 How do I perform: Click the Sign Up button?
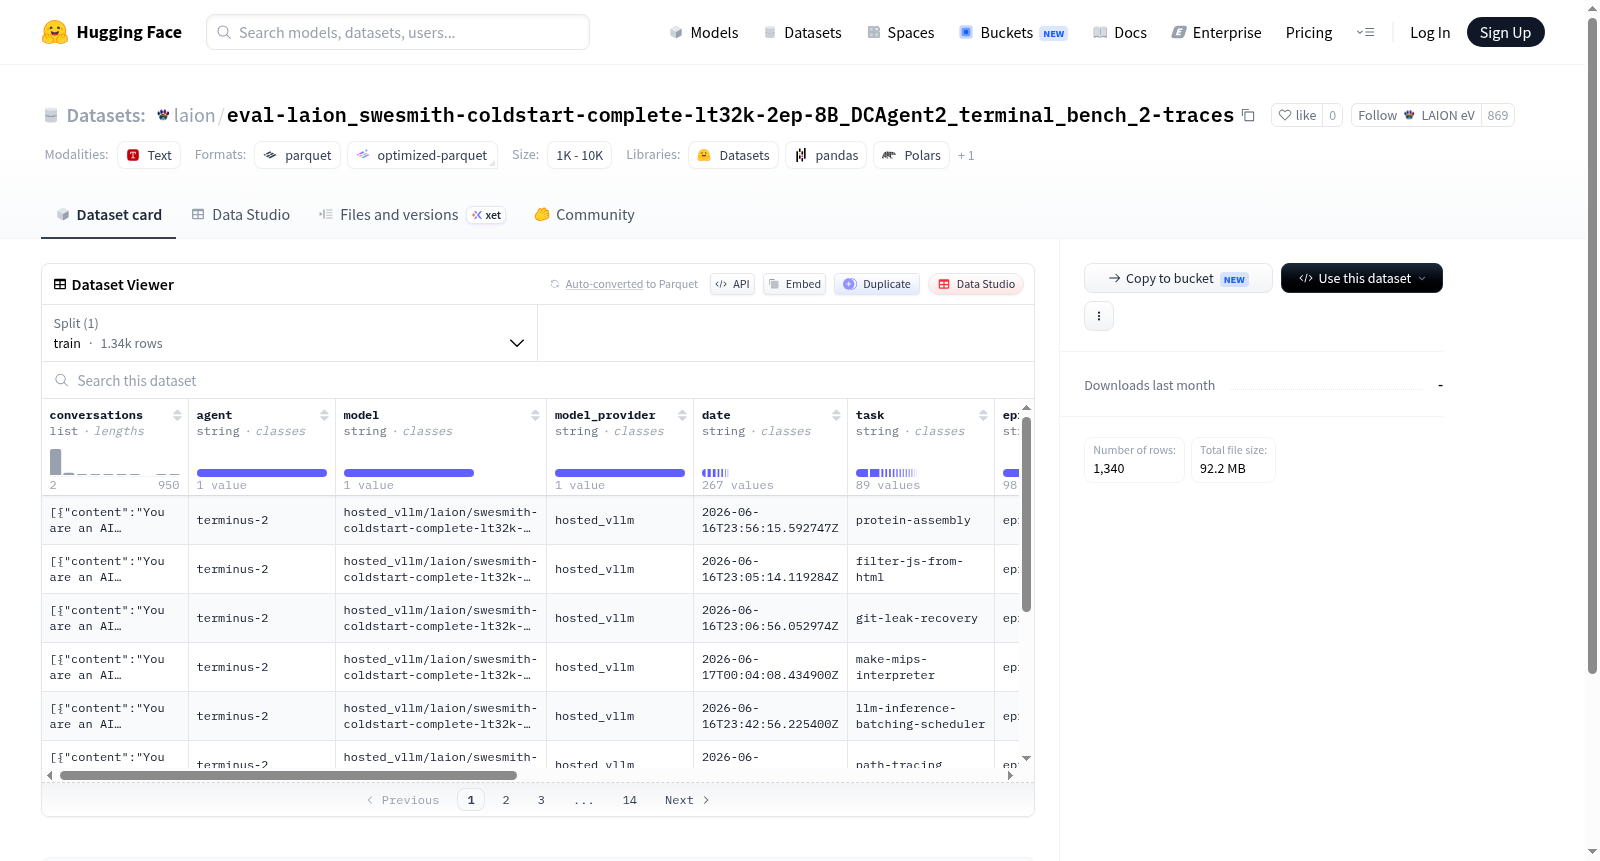point(1505,32)
